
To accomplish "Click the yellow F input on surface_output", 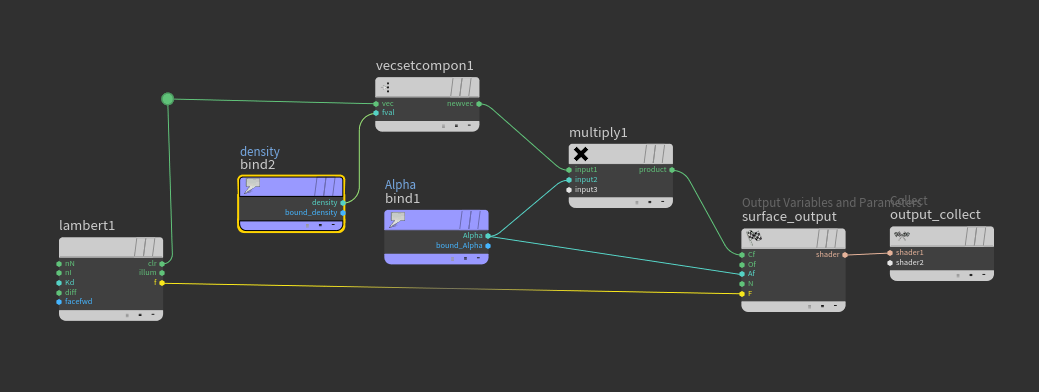I will (x=742, y=293).
